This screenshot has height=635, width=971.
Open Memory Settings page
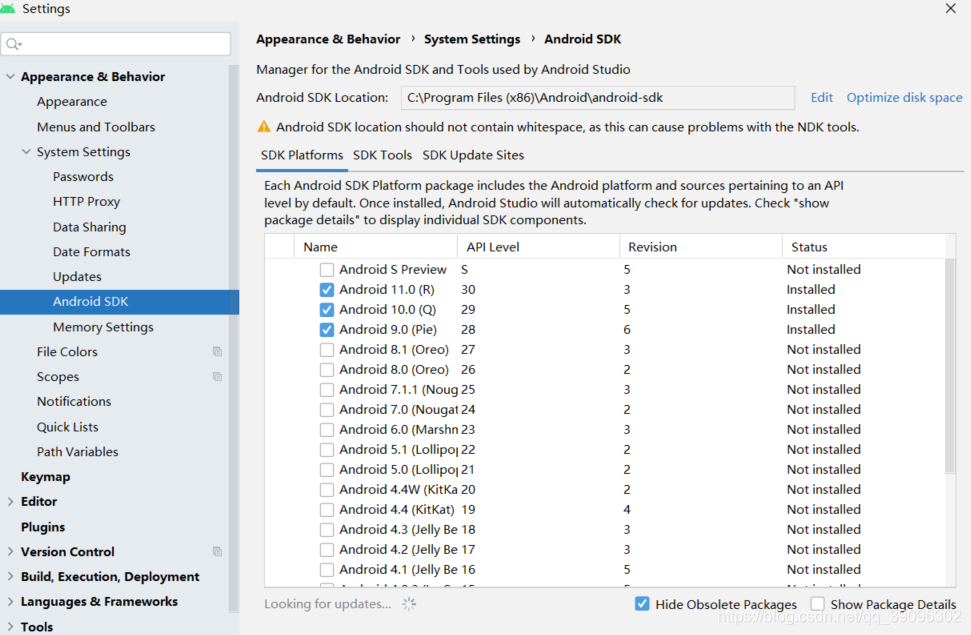[x=103, y=327]
